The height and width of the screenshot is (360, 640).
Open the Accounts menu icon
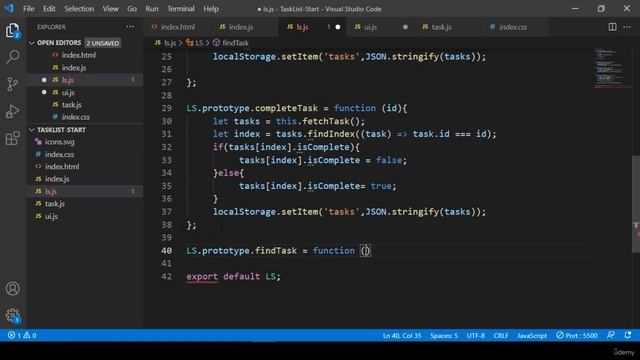[x=13, y=289]
